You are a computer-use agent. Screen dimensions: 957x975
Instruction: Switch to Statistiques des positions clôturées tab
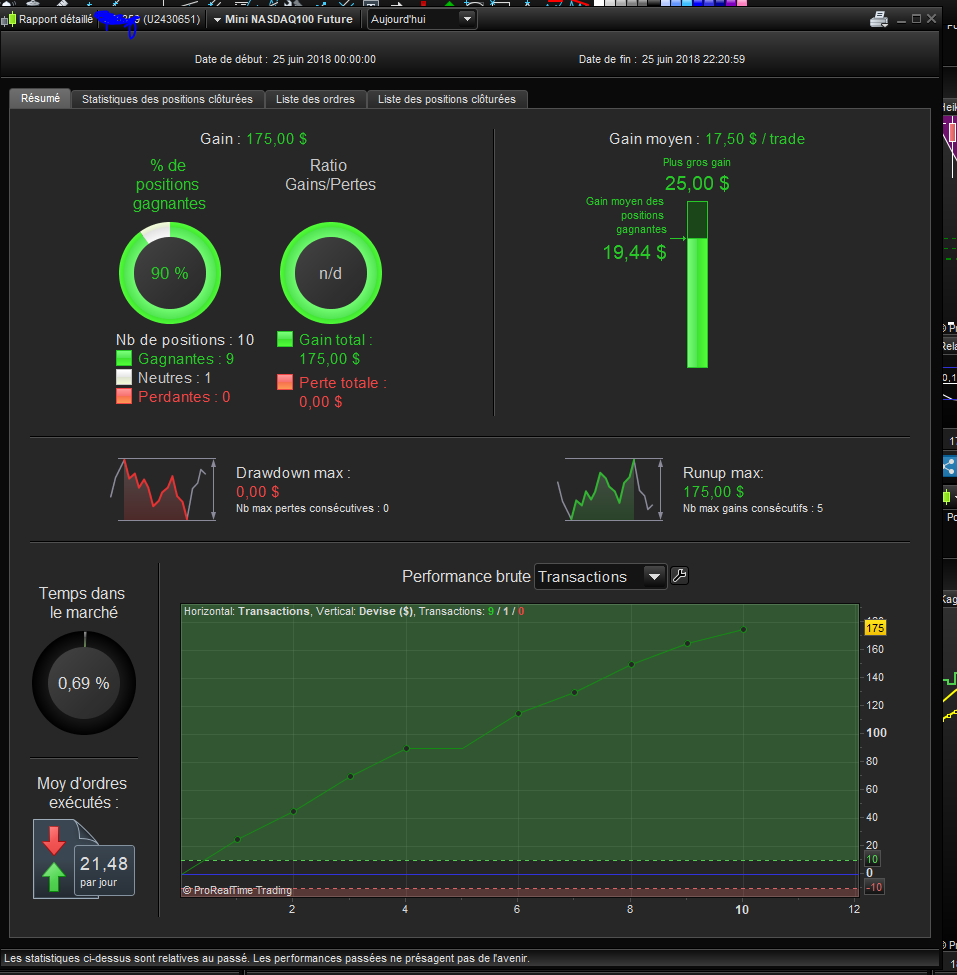167,99
